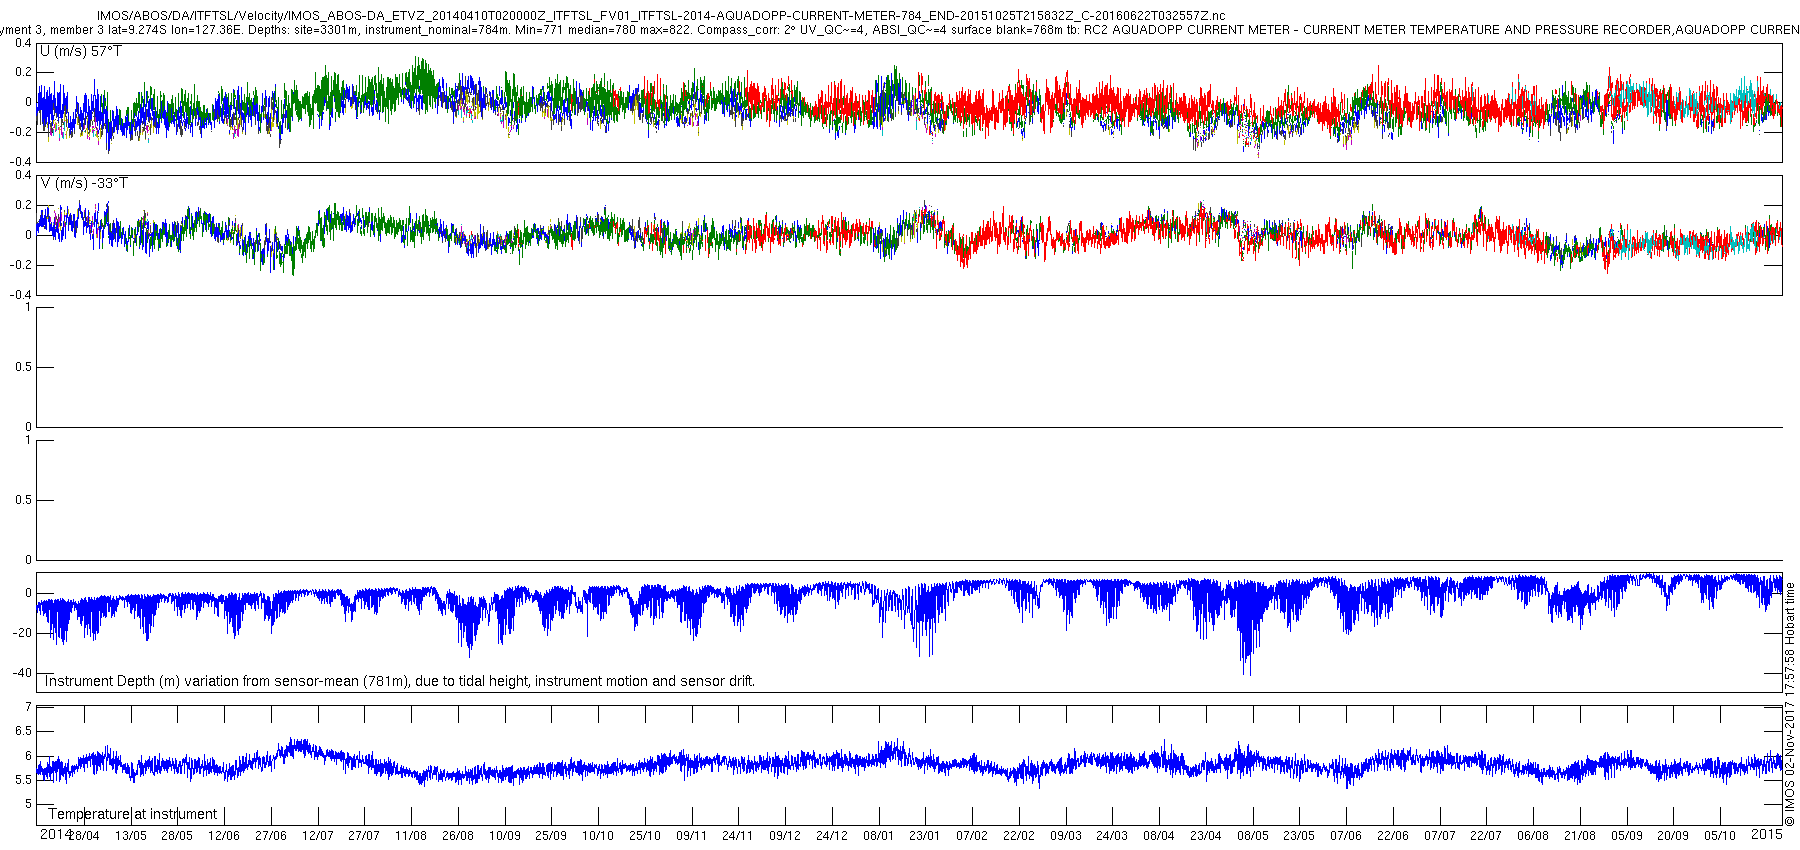Select the 21/08 date tick label
The height and width of the screenshot is (850, 1800).
[1579, 836]
